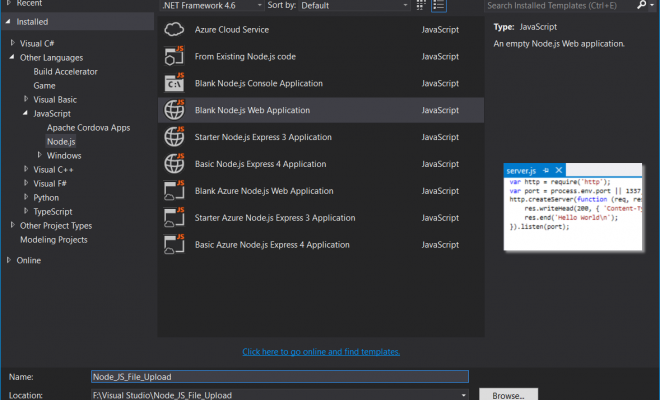Select Build Accelerator in the tree
Screen dimensions: 660x400
coord(65,72)
